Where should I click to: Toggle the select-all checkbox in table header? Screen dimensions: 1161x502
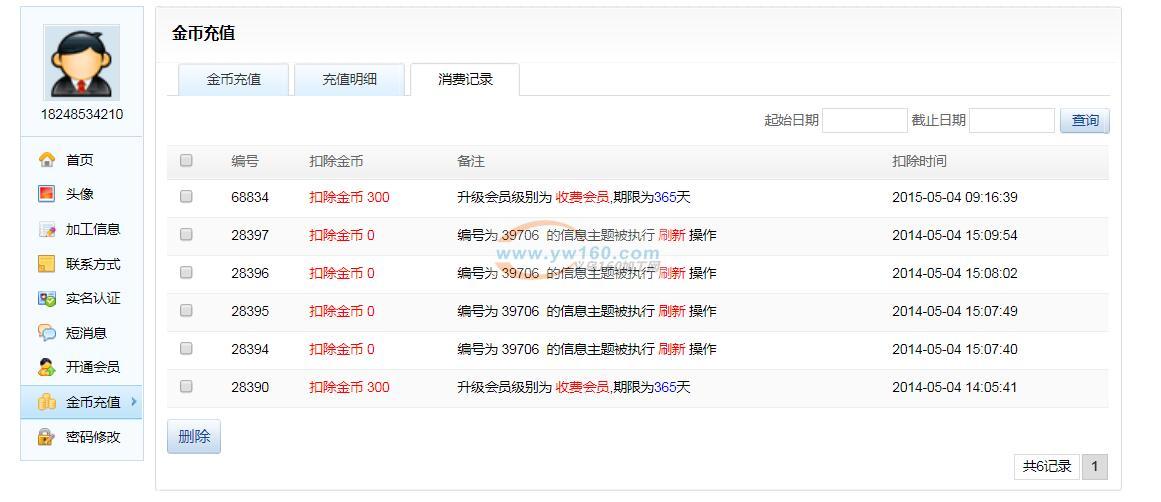[186, 160]
